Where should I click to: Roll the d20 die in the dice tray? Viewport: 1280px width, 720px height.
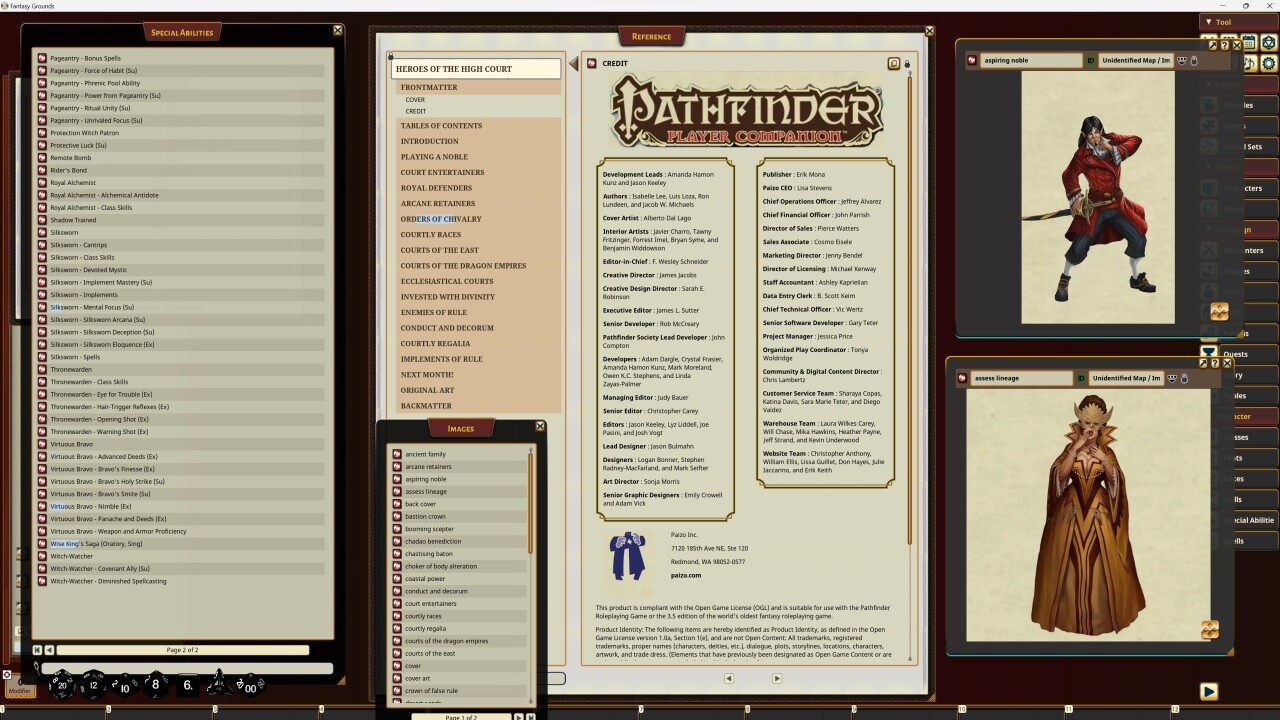(x=60, y=684)
